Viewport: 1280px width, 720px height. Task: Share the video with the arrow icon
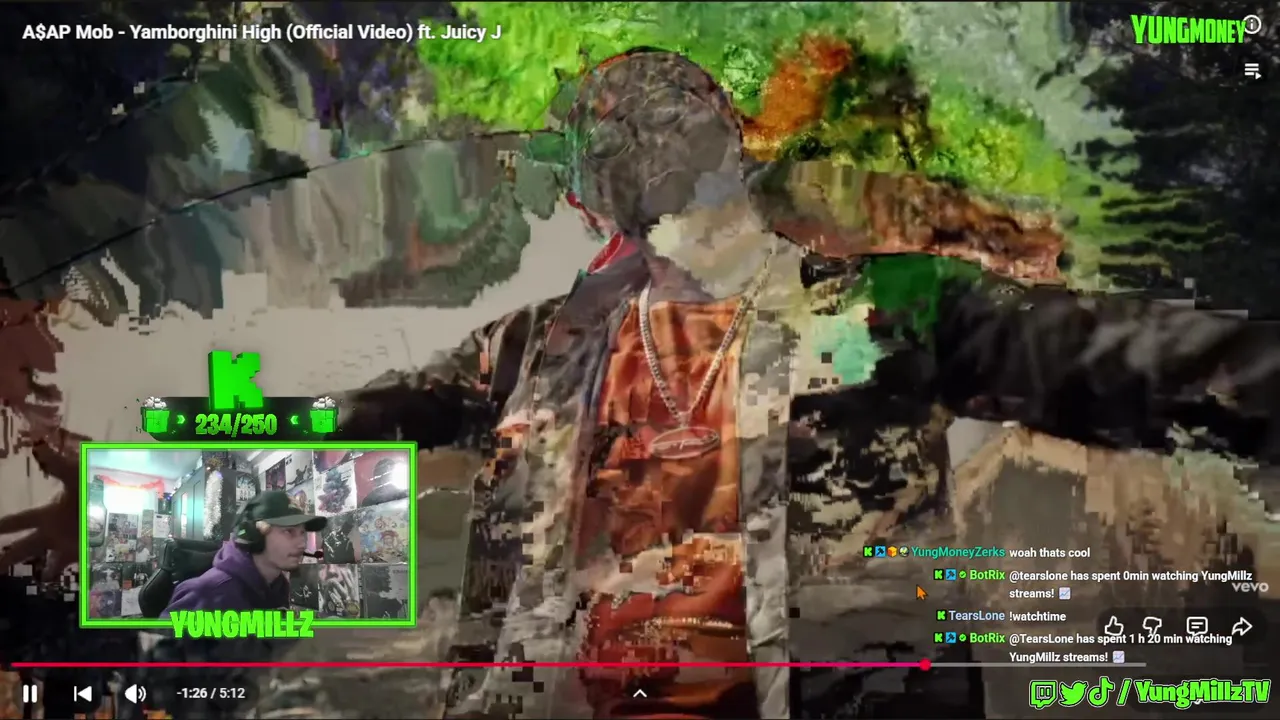[1241, 627]
